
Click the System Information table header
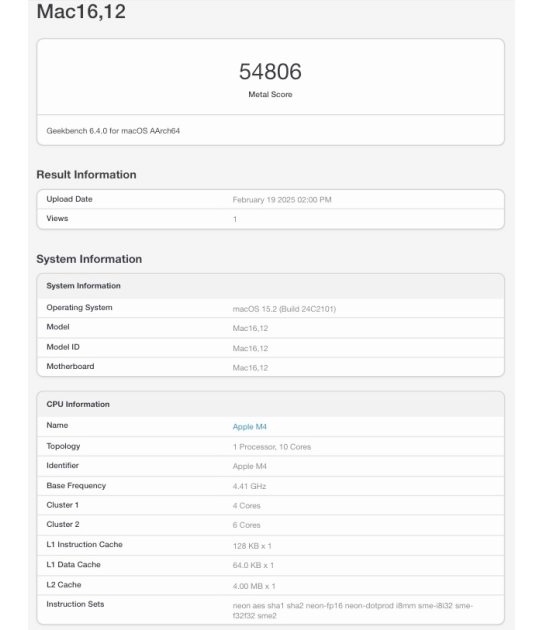point(83,286)
